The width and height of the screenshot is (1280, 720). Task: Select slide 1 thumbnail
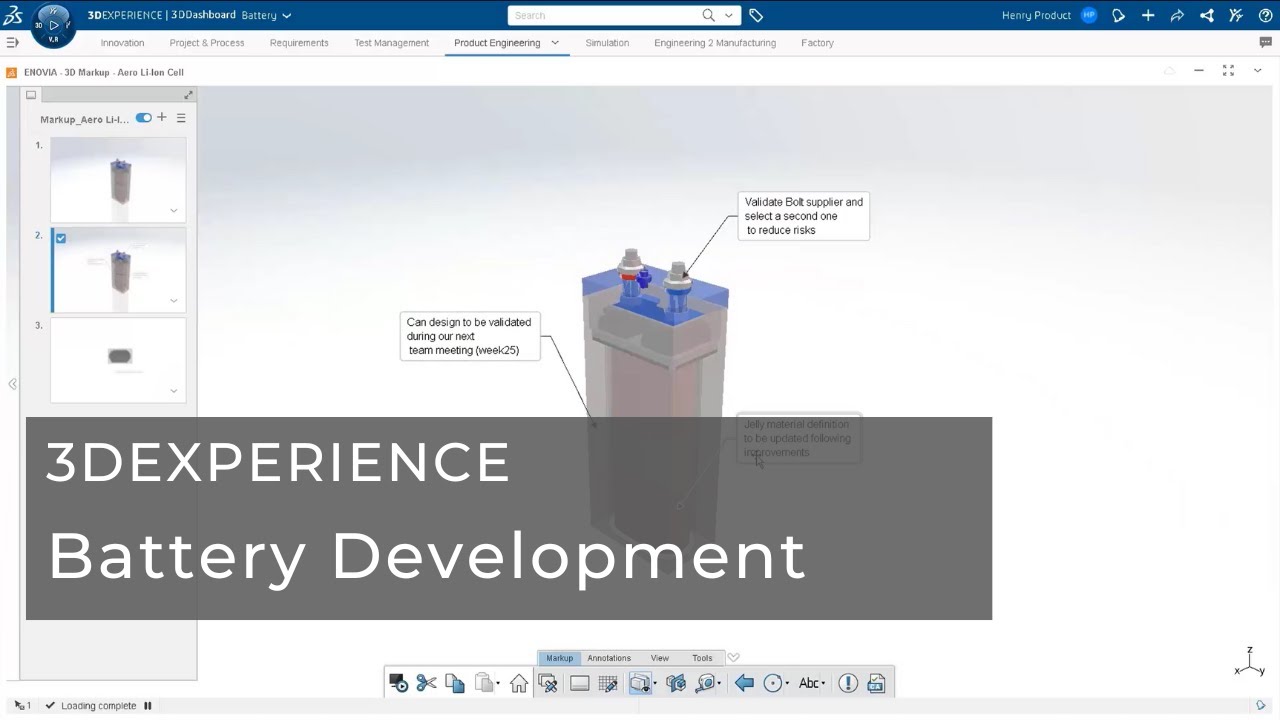pos(118,180)
